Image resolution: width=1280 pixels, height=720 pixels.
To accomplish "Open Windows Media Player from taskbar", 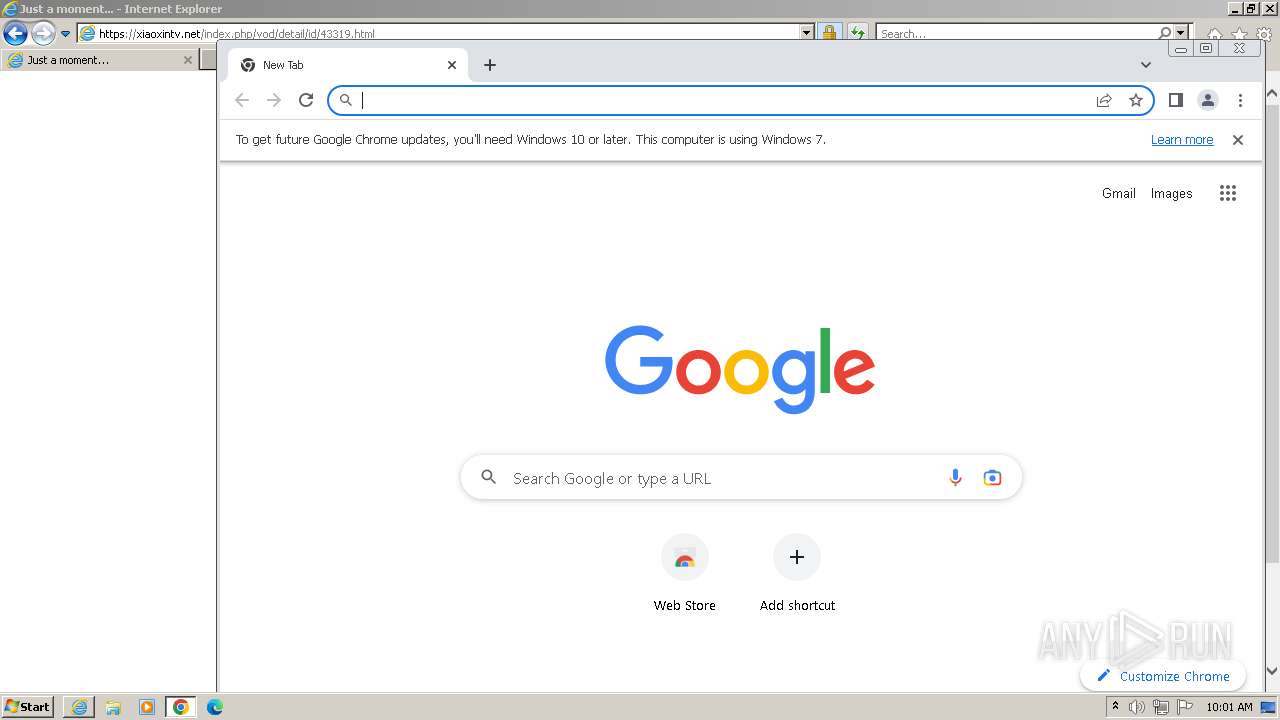I will 147,707.
